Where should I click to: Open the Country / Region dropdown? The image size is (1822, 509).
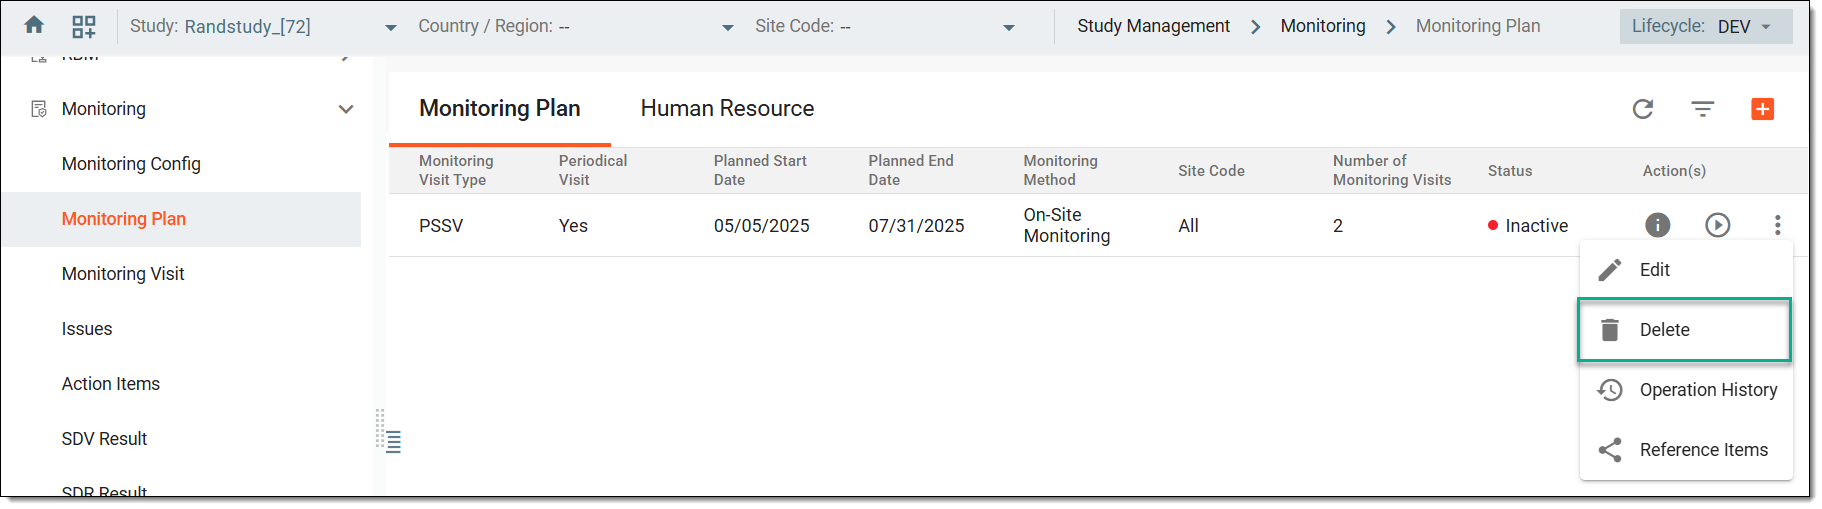pyautogui.click(x=576, y=26)
